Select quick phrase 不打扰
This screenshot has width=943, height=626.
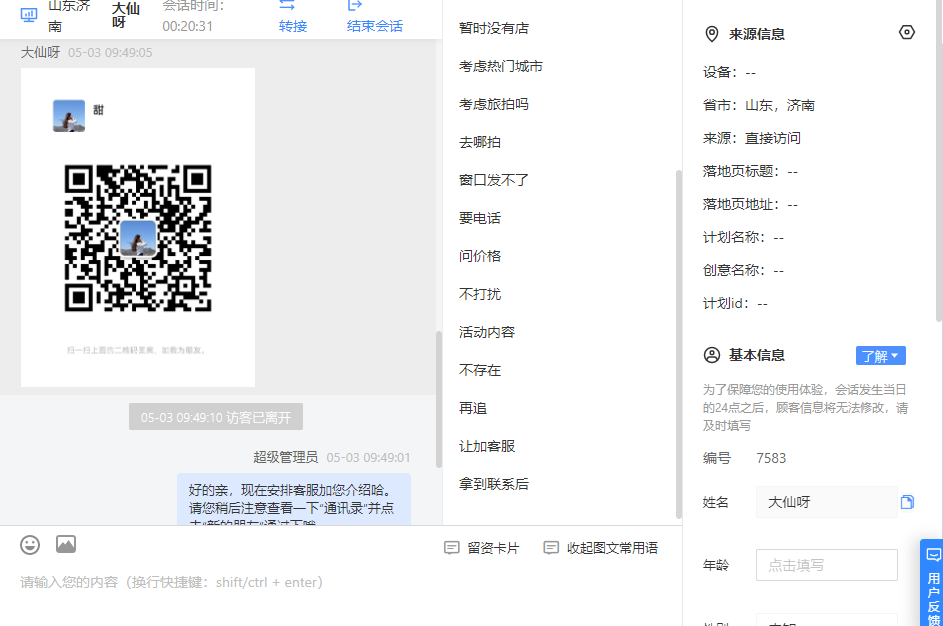[480, 294]
